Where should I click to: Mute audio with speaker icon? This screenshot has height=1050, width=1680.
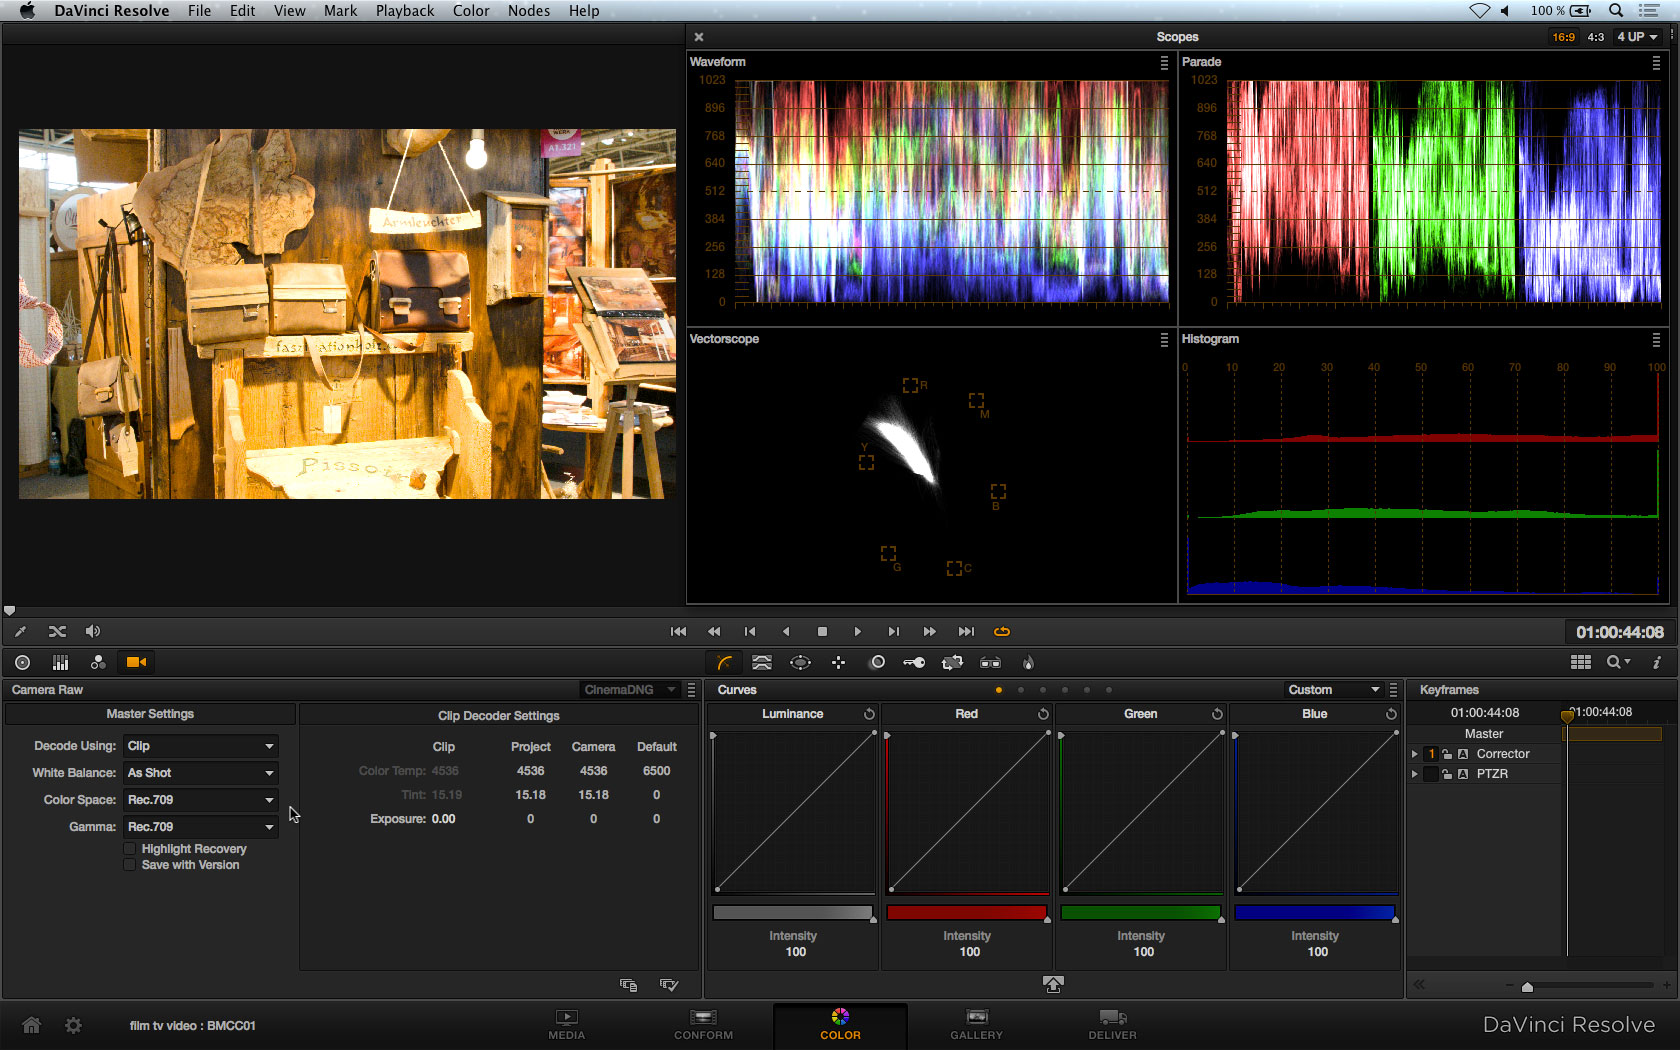(93, 631)
